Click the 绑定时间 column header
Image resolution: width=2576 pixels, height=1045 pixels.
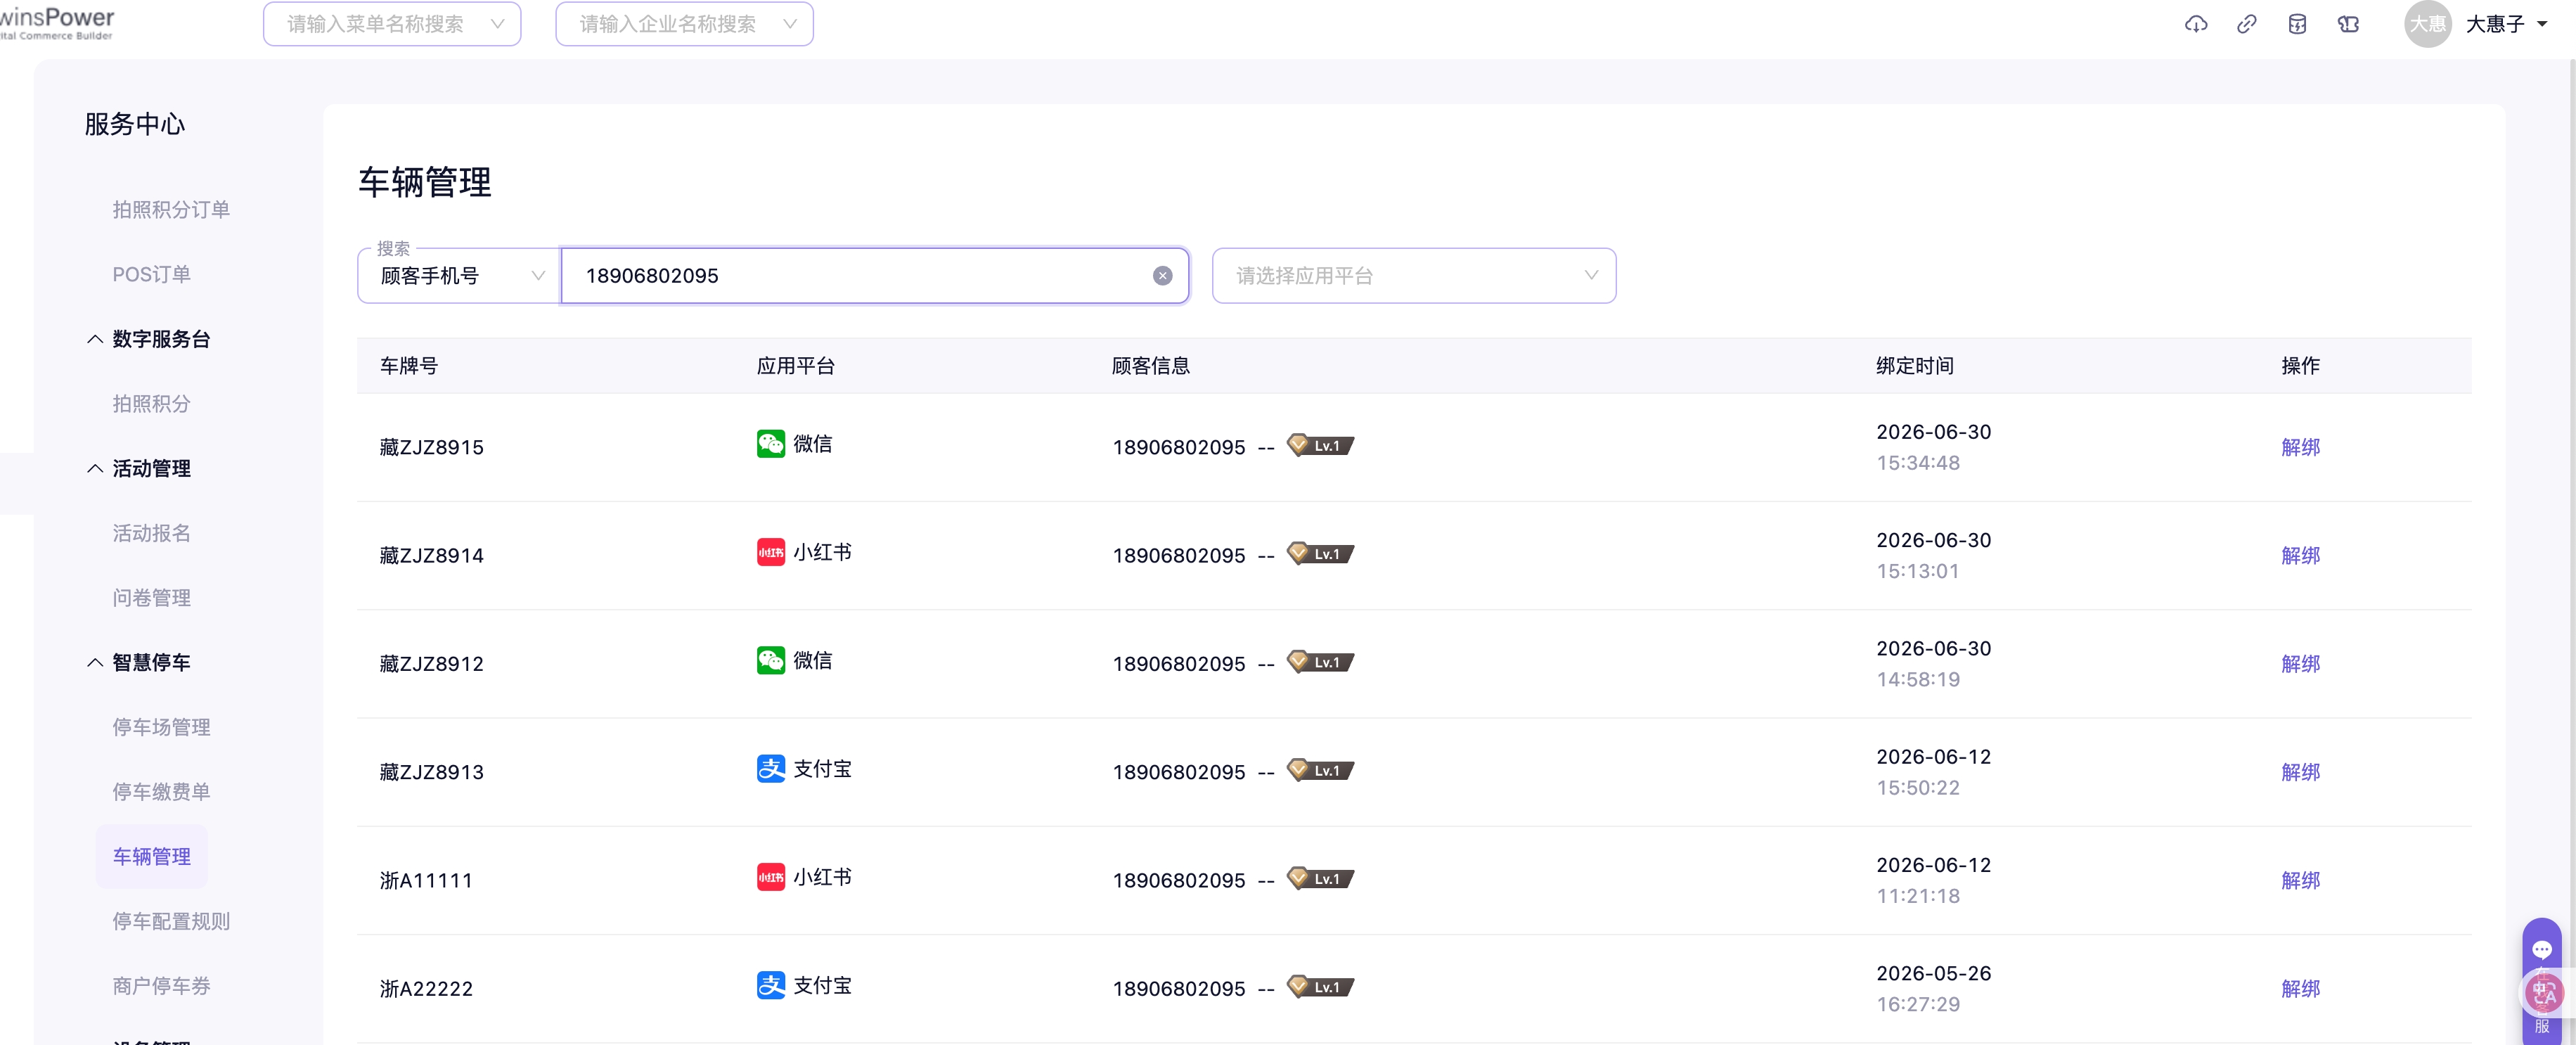click(x=1914, y=366)
